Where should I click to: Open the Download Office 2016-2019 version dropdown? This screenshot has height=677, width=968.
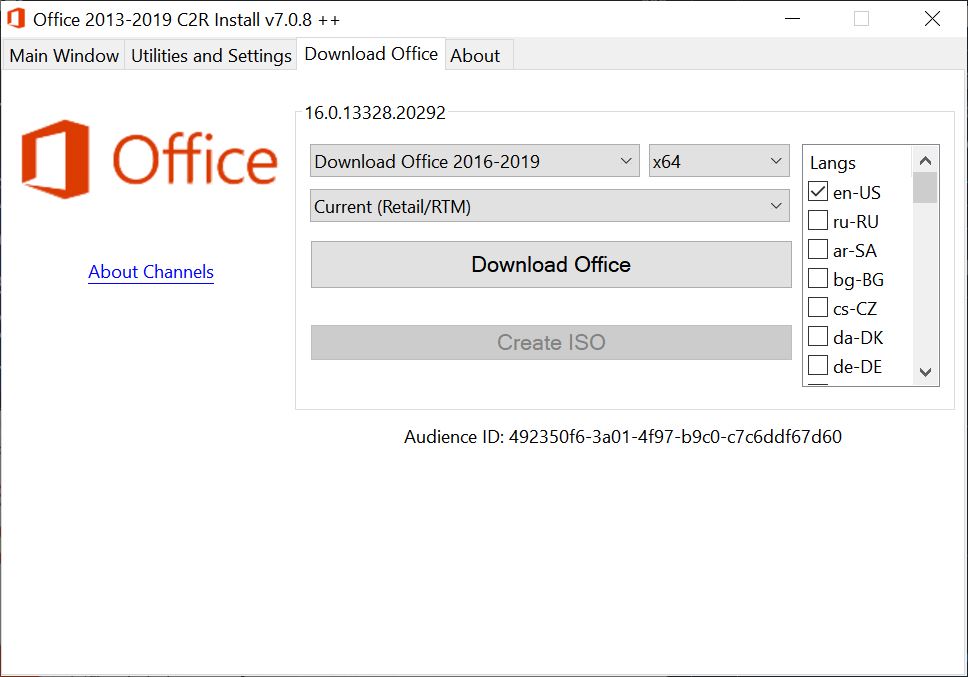click(x=474, y=161)
